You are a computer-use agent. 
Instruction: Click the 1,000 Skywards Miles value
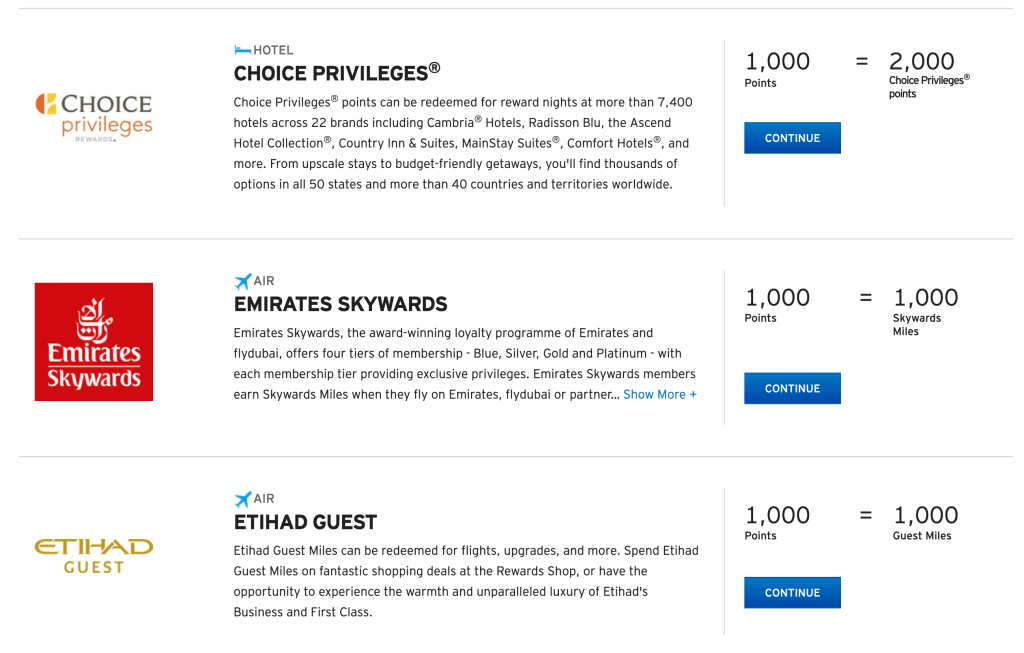[x=925, y=297]
